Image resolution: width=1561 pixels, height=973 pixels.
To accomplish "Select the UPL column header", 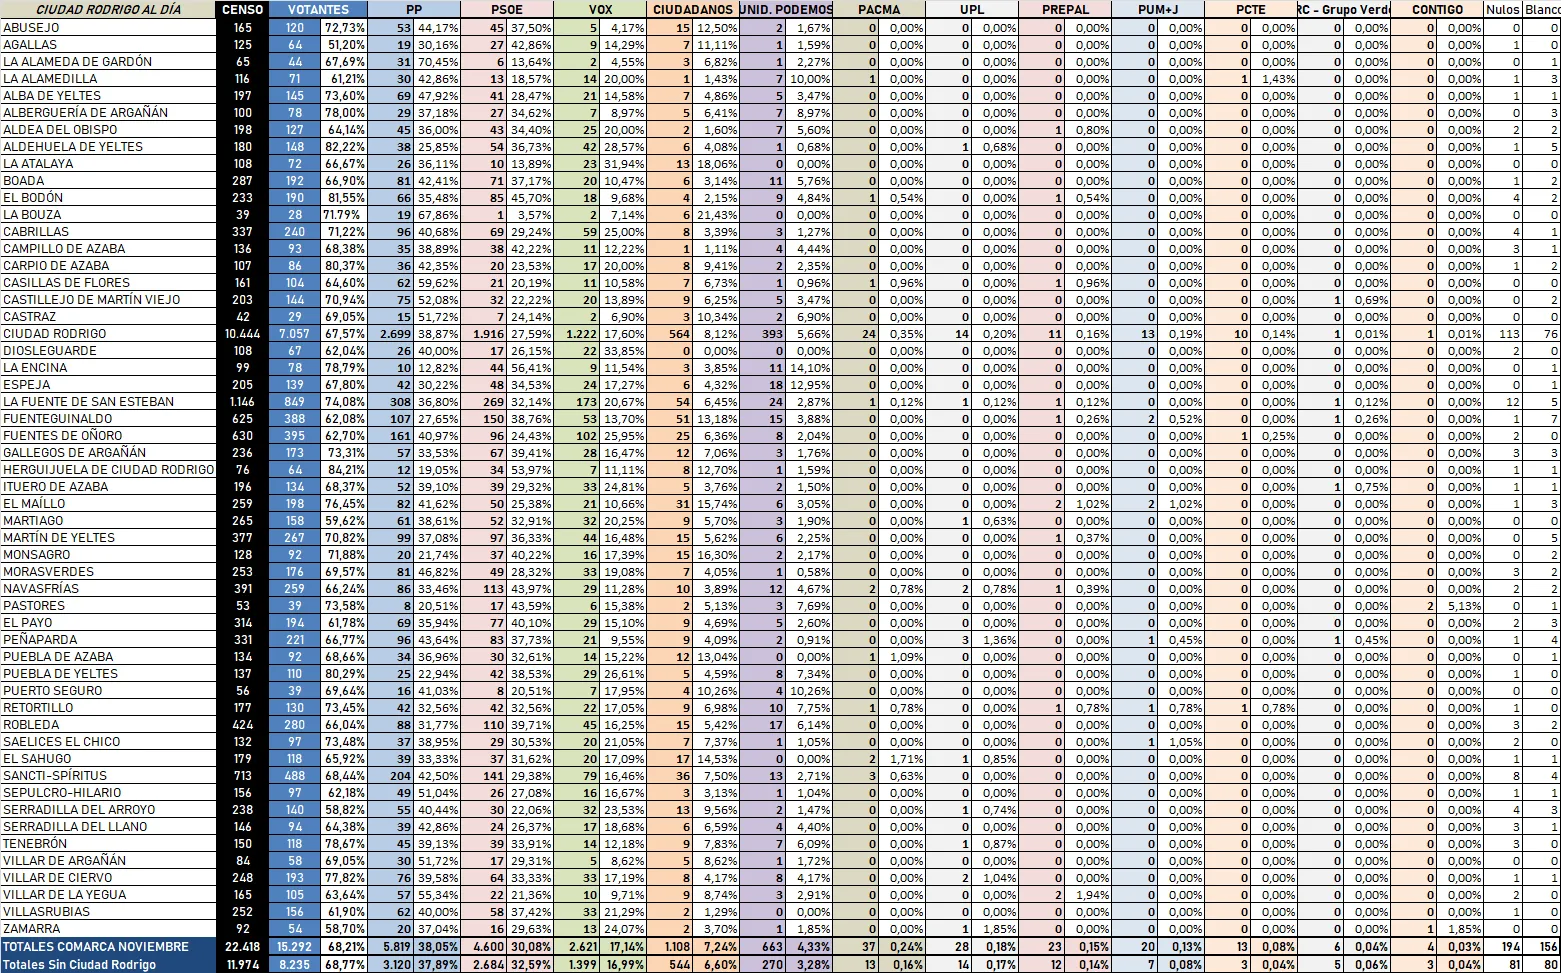I will point(971,9).
